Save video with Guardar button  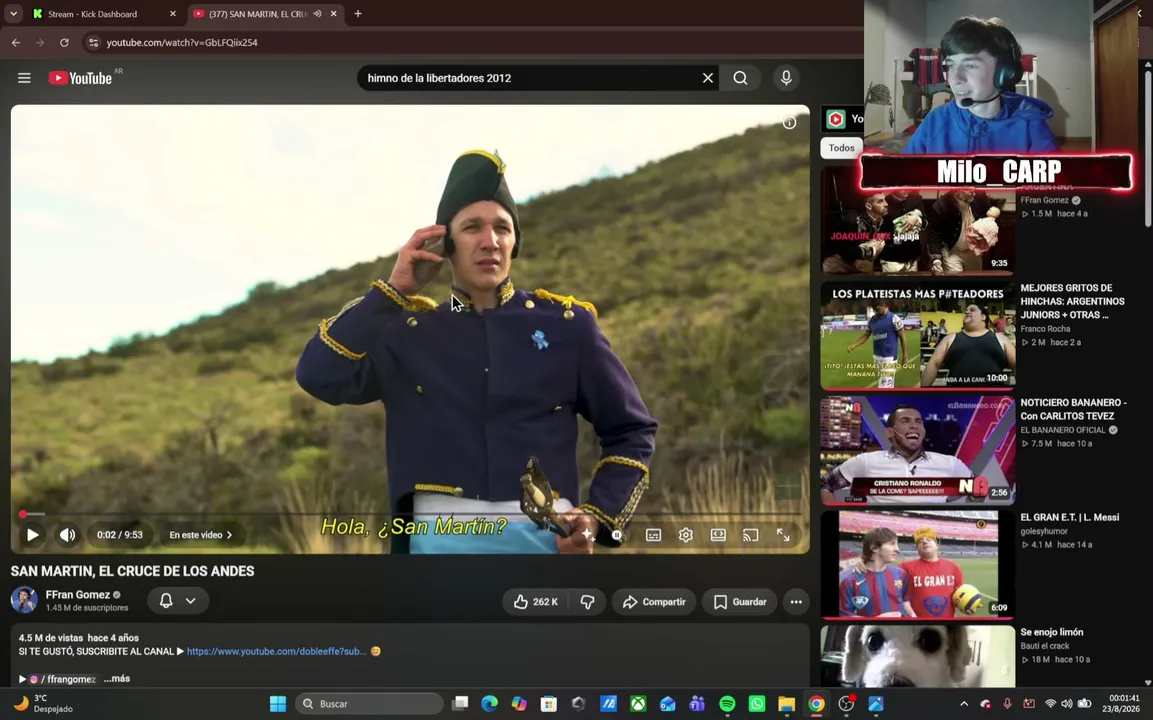(740, 602)
